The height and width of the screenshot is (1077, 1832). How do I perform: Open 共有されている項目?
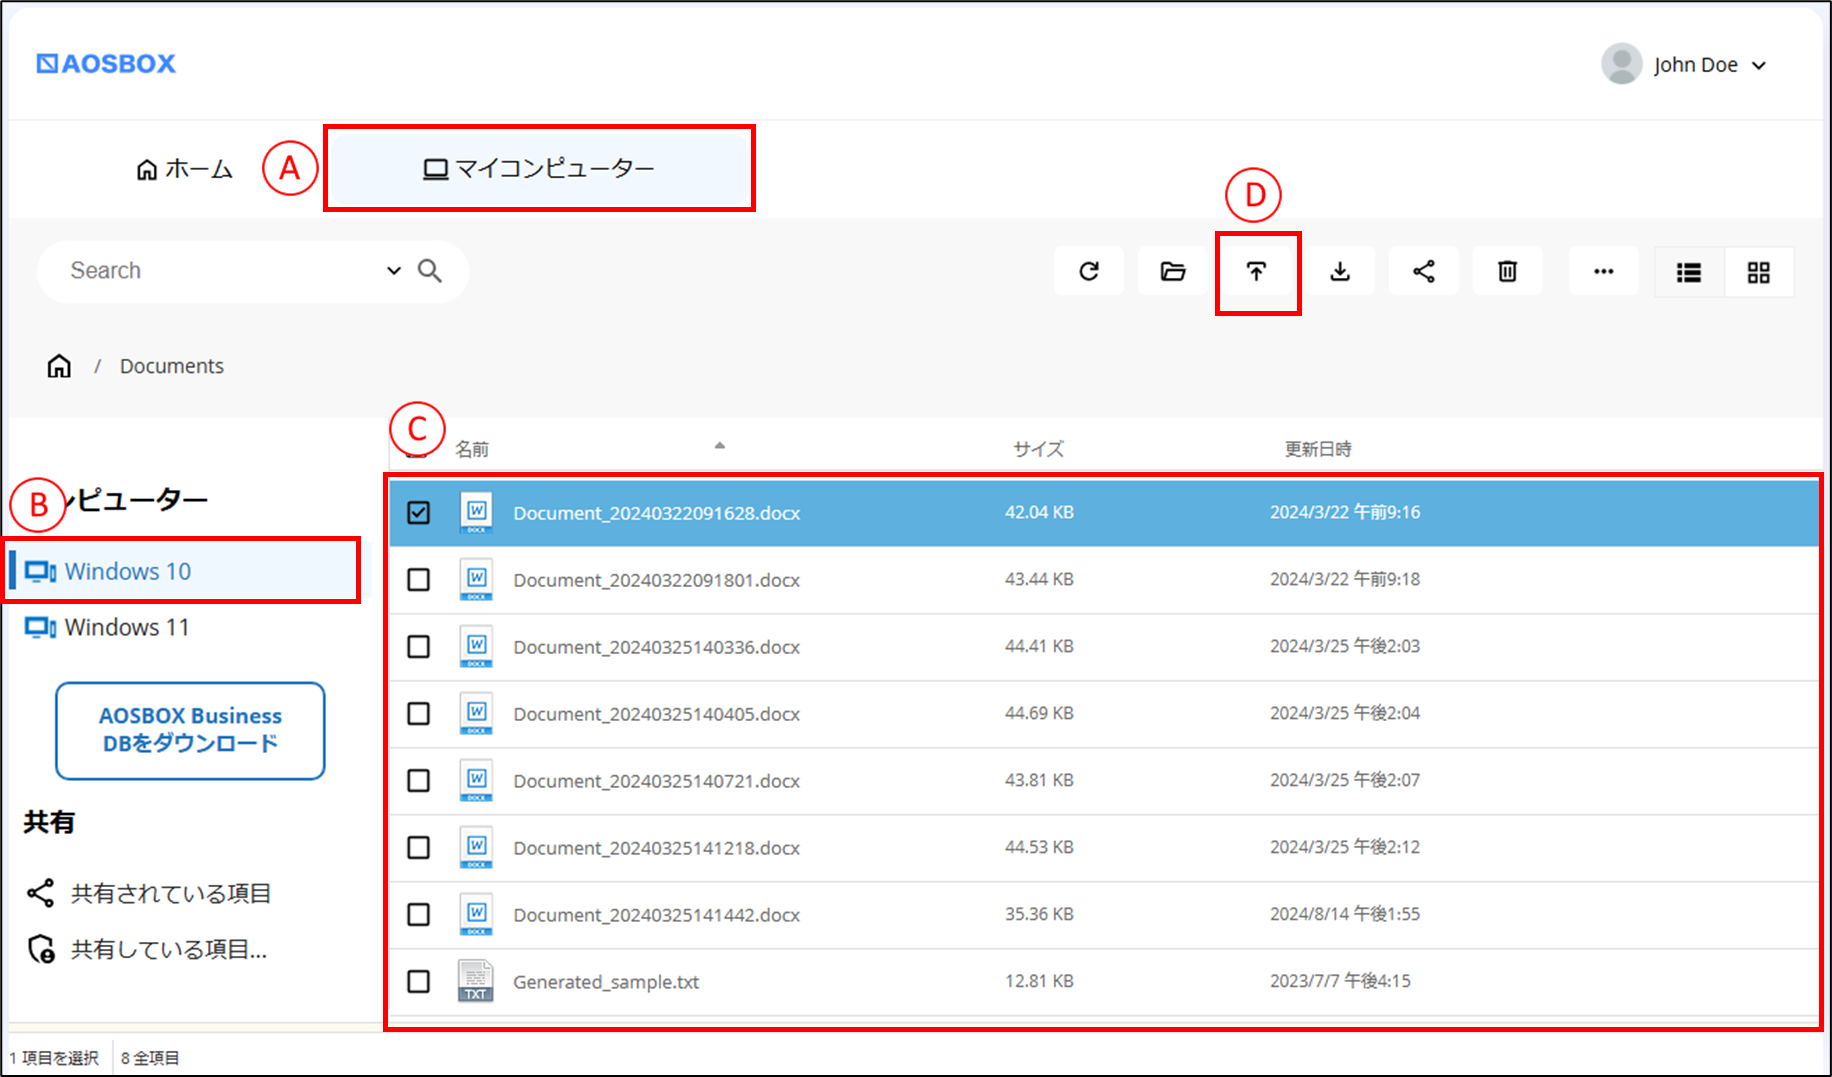coord(150,893)
